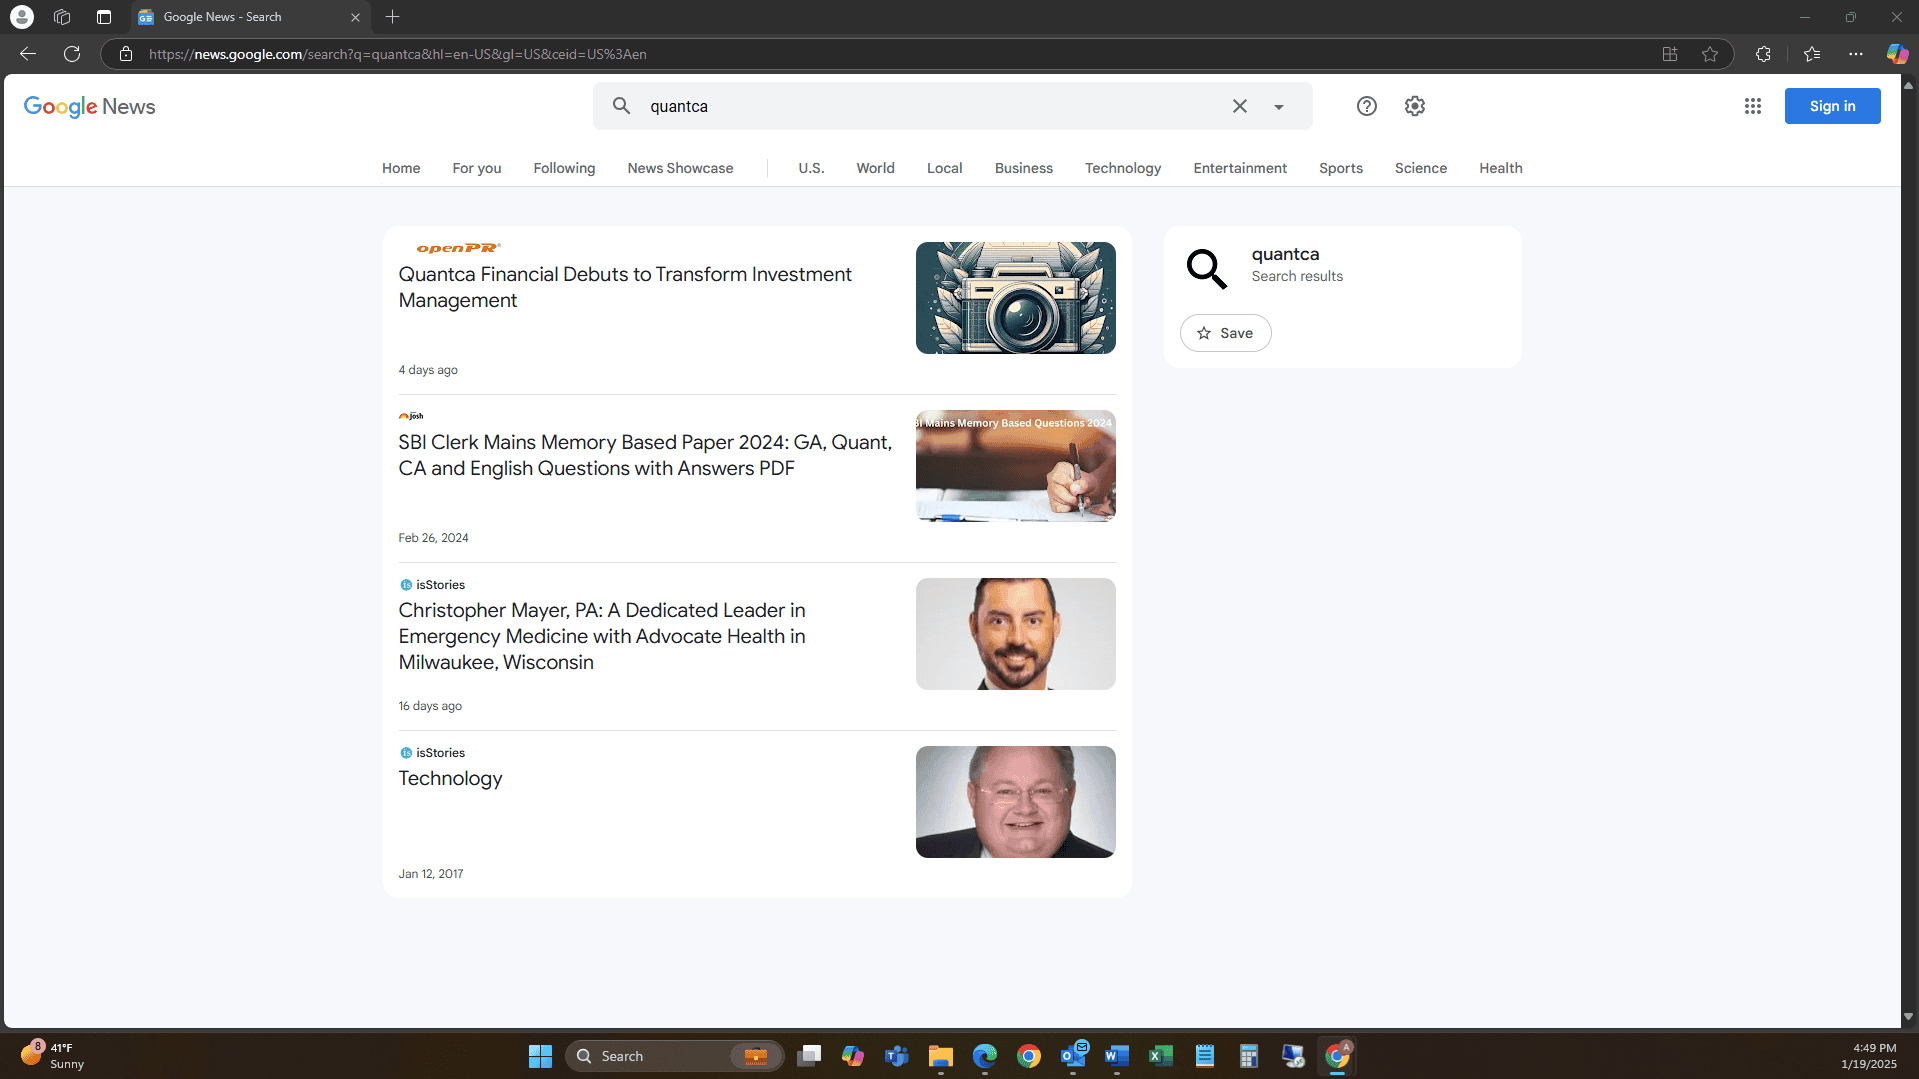The height and width of the screenshot is (1079, 1919).
Task: View site information lock icon
Action: (x=126, y=54)
